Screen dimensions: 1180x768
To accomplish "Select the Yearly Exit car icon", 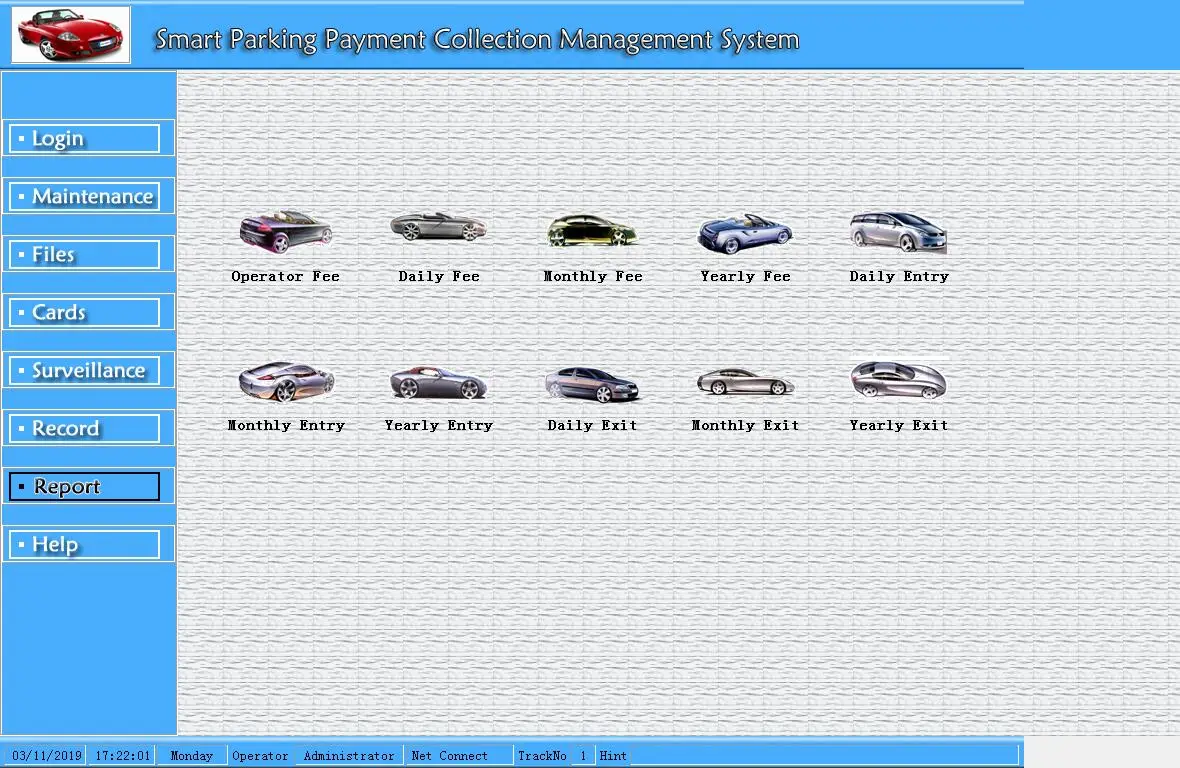I will 898,380.
